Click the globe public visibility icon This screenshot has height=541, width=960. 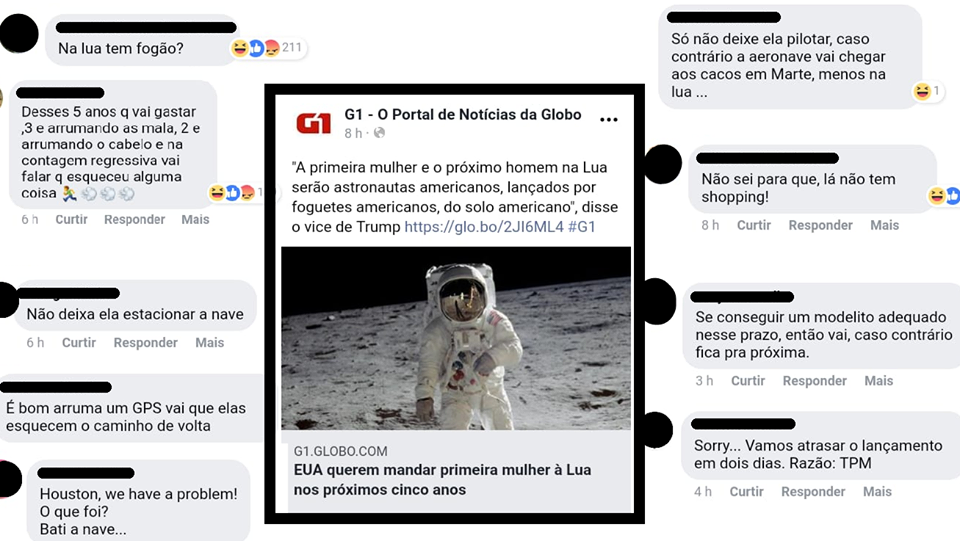tap(380, 133)
